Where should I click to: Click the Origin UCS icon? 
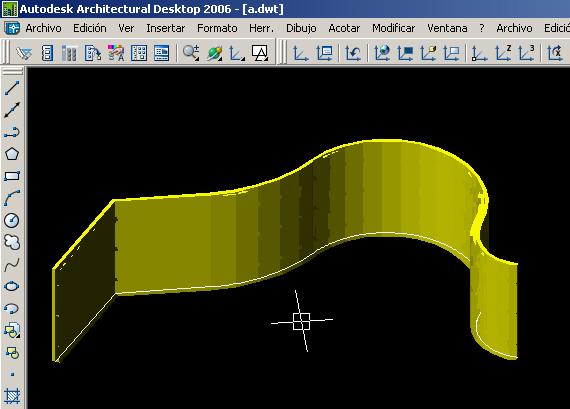coord(480,53)
